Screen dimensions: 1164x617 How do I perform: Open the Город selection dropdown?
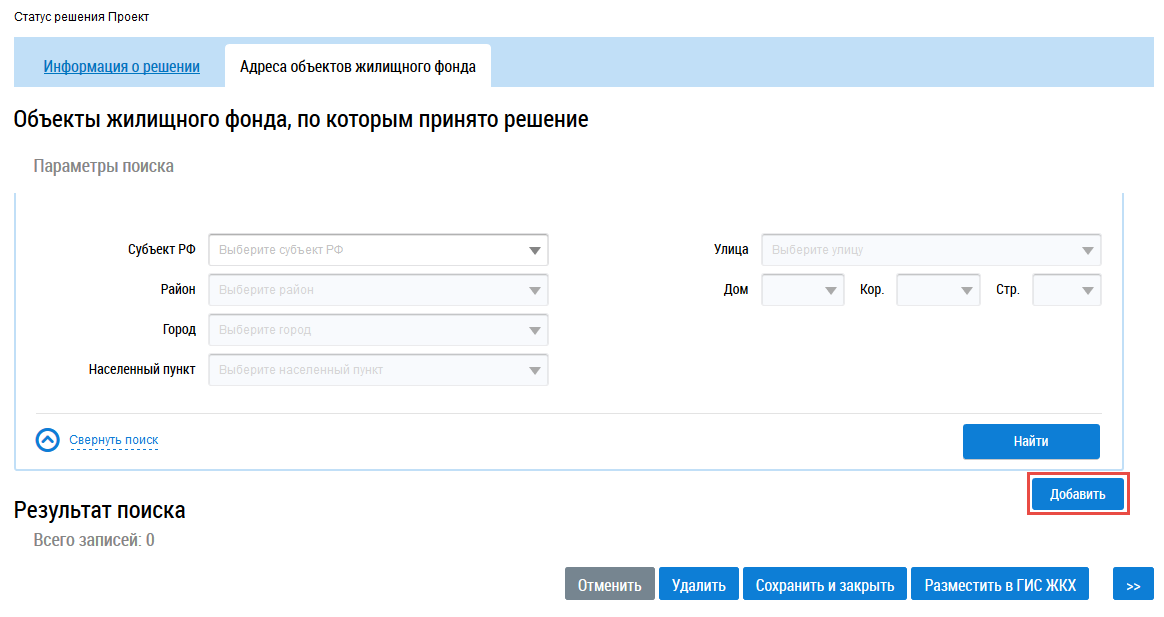378,330
